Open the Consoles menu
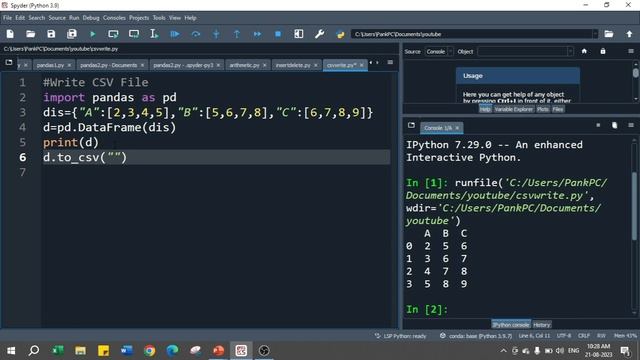 [114, 18]
